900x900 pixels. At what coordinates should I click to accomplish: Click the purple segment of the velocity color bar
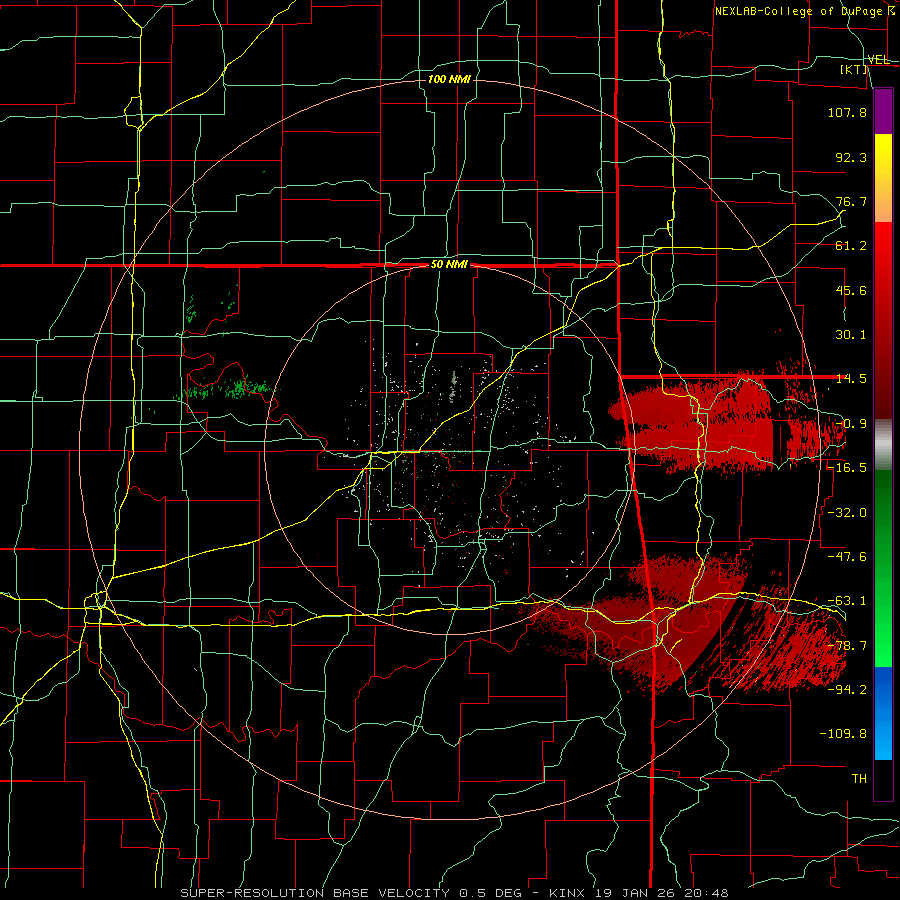point(883,111)
